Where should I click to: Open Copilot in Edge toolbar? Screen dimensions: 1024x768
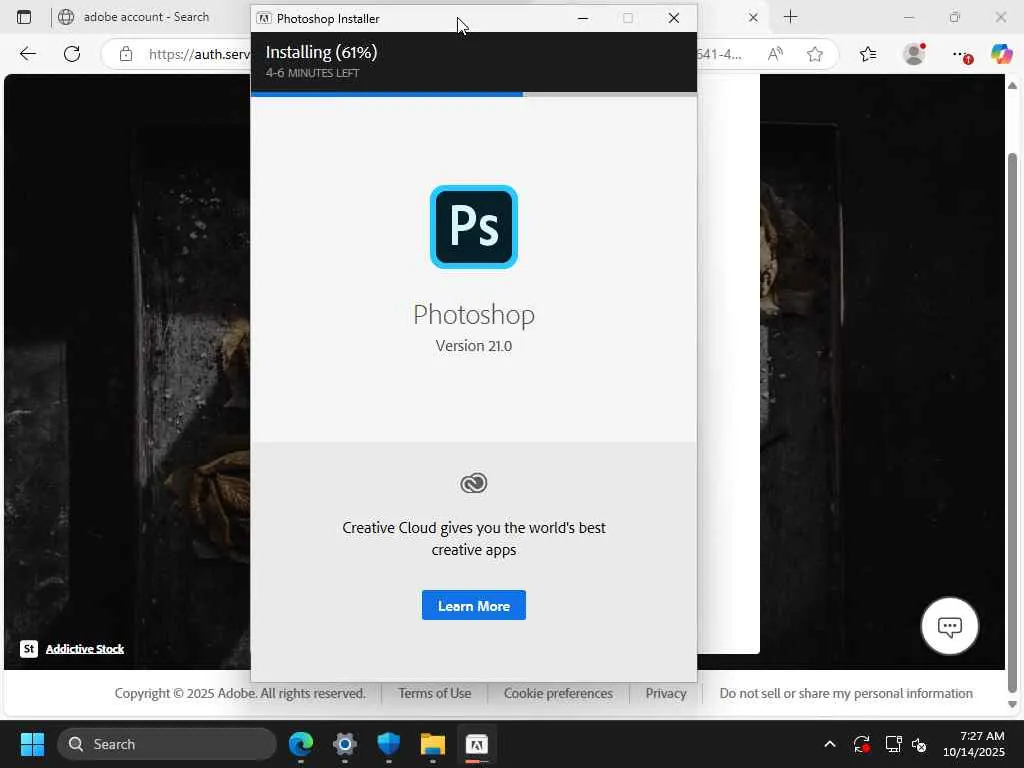click(x=1001, y=54)
